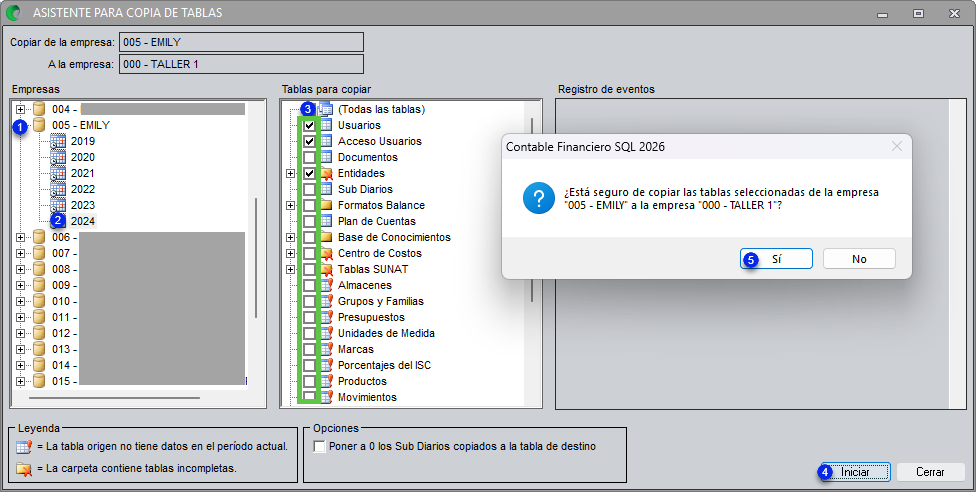
Task: Click the Usuarios table icon
Action: [326, 125]
